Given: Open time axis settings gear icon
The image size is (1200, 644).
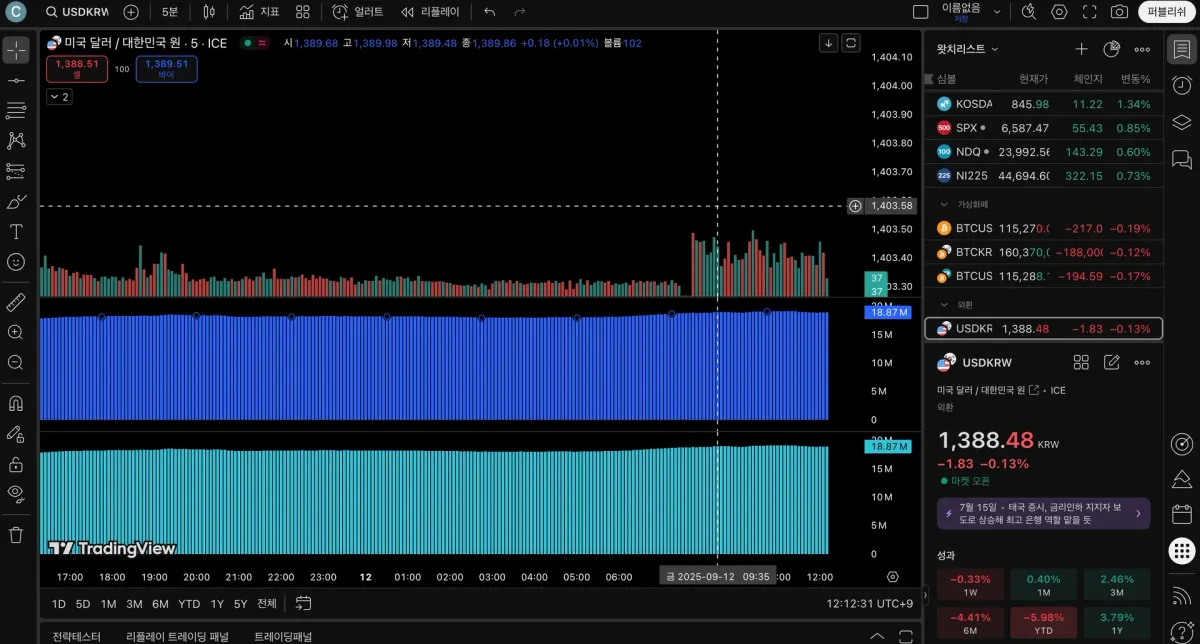Looking at the screenshot, I should pos(893,577).
